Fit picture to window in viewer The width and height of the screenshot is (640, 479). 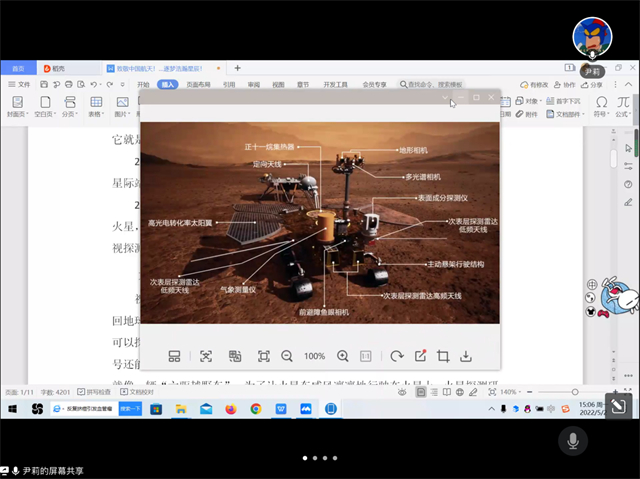pyautogui.click(x=264, y=356)
